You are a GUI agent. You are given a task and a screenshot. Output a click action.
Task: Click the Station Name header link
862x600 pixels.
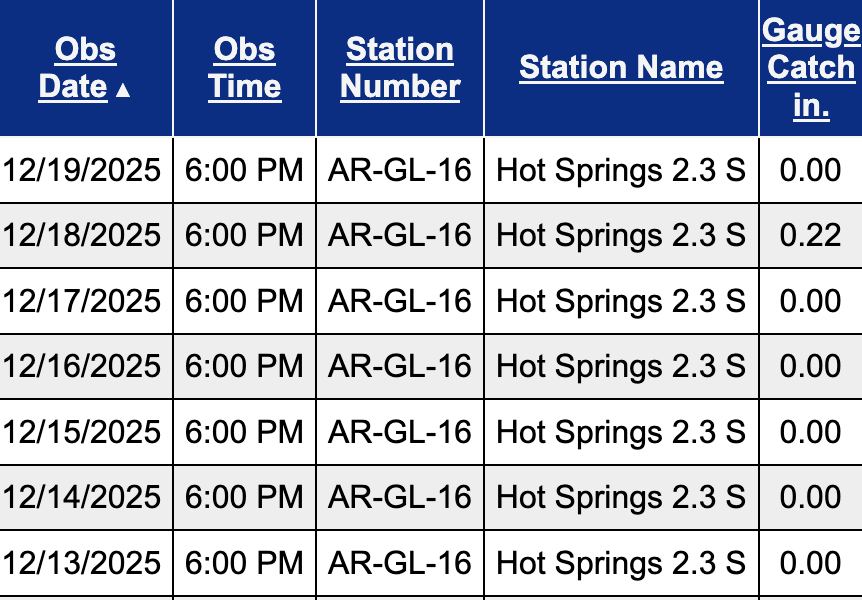coord(621,68)
